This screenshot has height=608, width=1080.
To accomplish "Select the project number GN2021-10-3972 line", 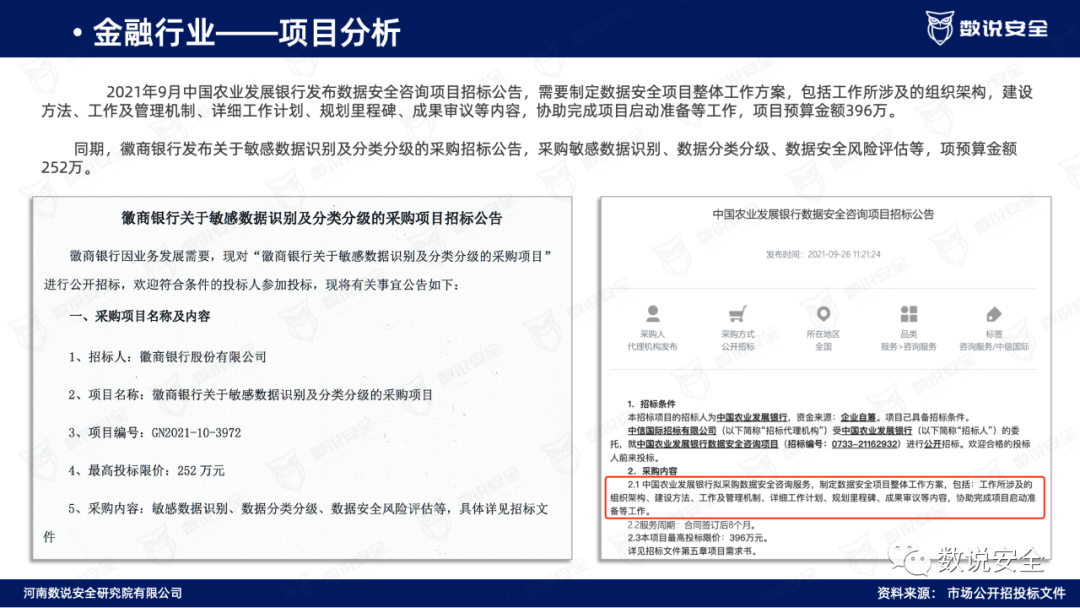I will [155, 432].
